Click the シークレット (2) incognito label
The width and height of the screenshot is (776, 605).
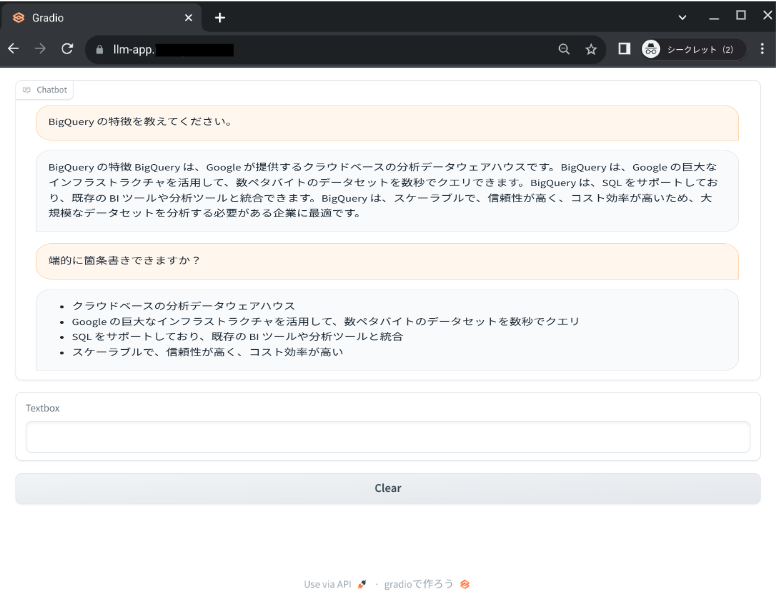(x=700, y=50)
